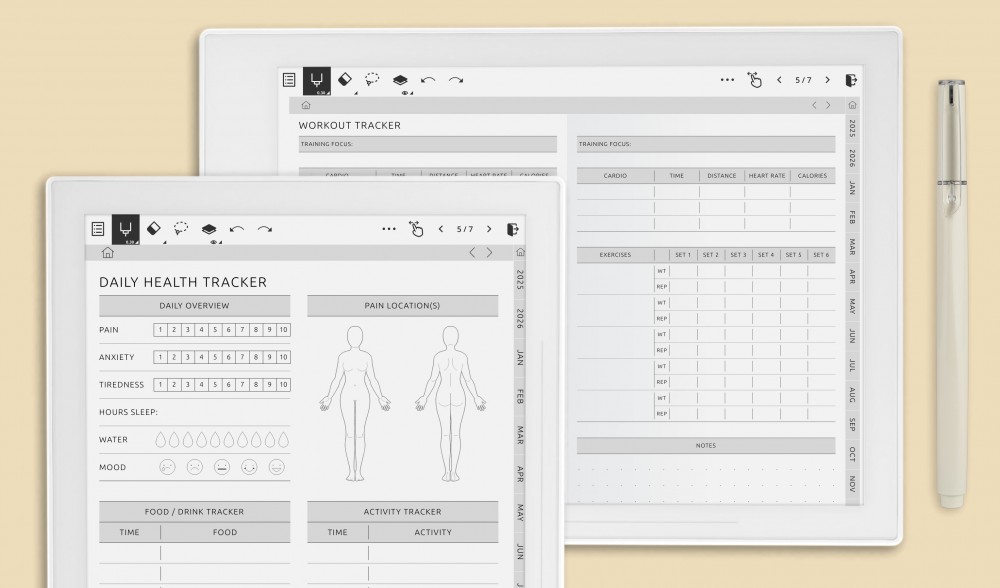The width and height of the screenshot is (1000, 588).
Task: Pick the Lasso selection tool
Action: (x=180, y=229)
